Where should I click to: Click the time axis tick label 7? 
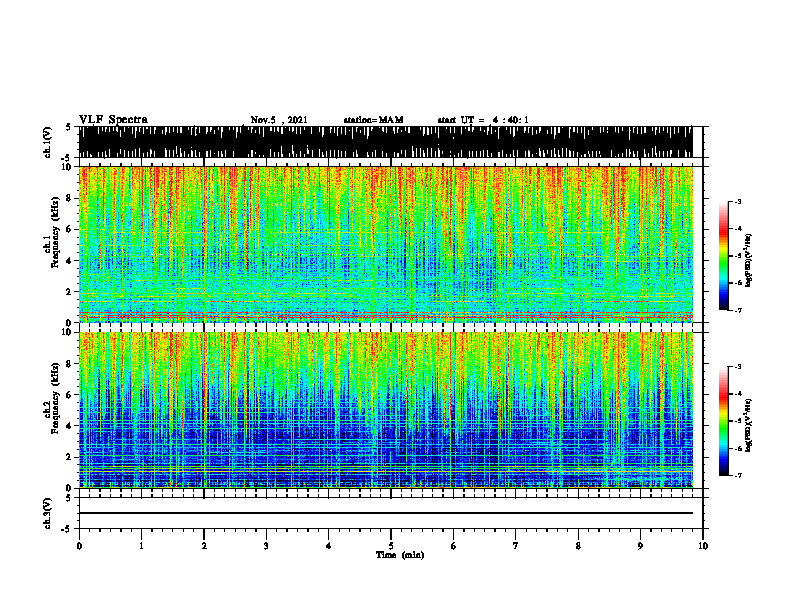point(516,546)
